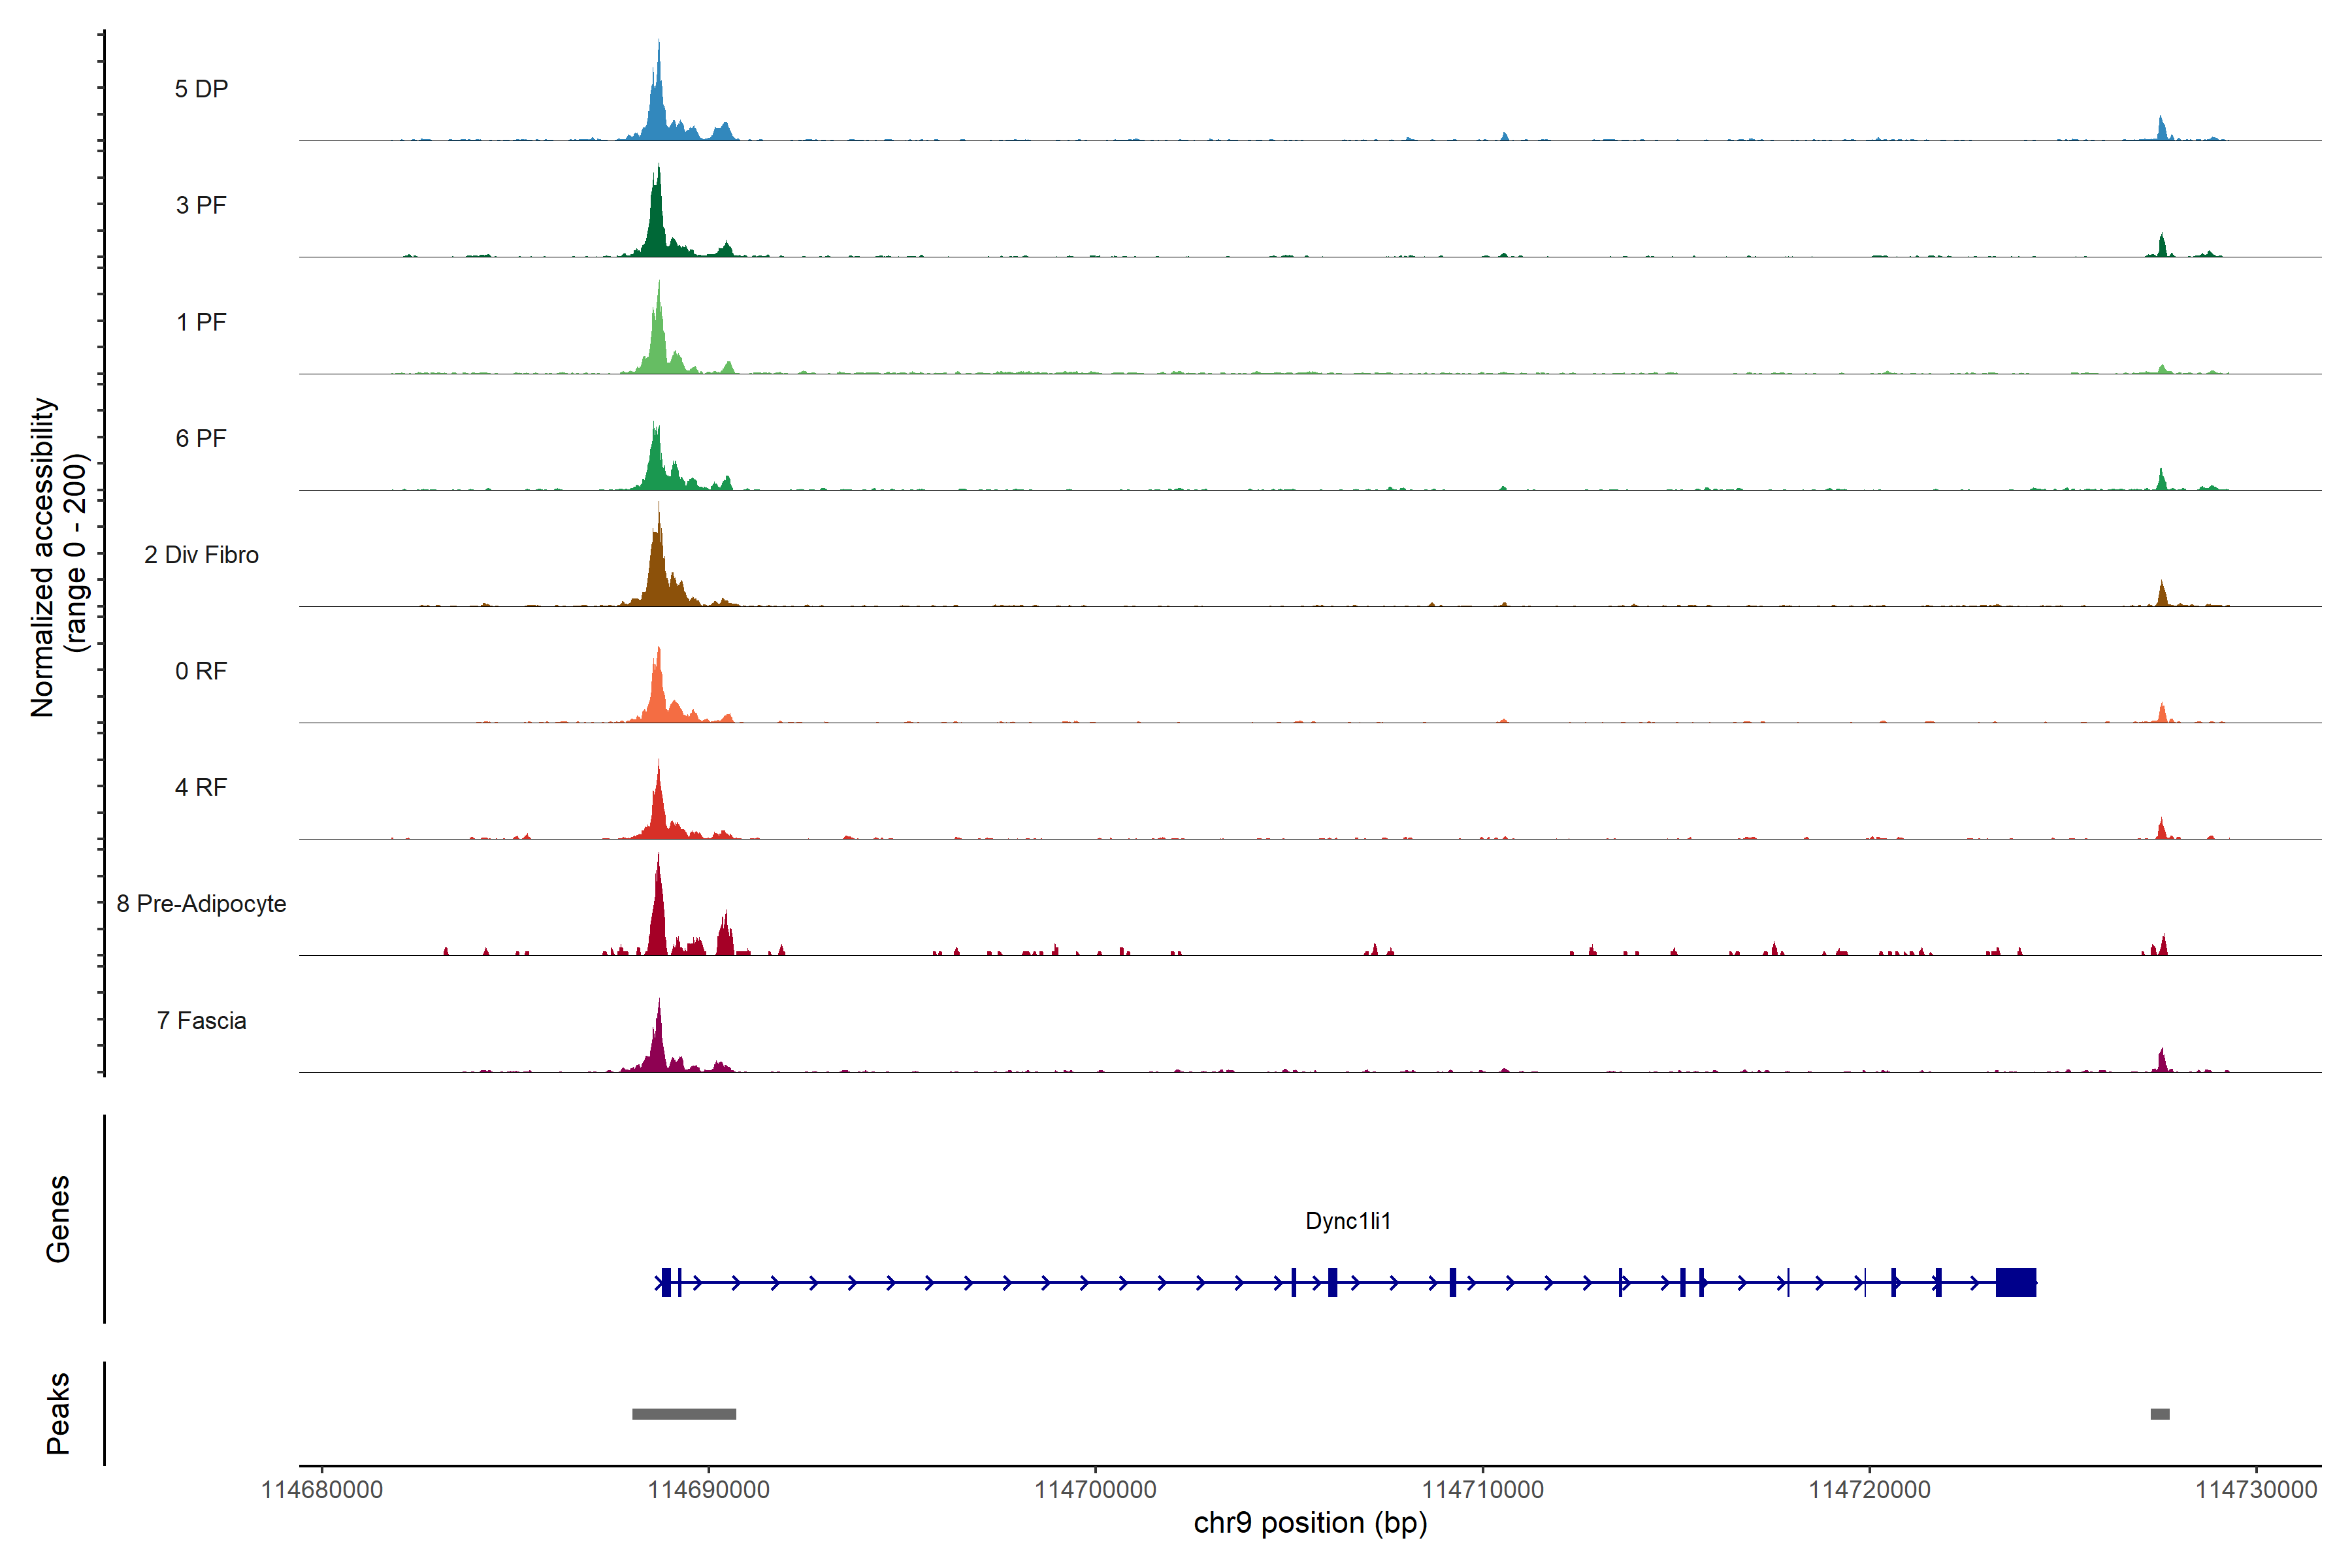The height and width of the screenshot is (1568, 2352).
Task: Select the 8 Pre-Adipocyte track label
Action: 201,904
